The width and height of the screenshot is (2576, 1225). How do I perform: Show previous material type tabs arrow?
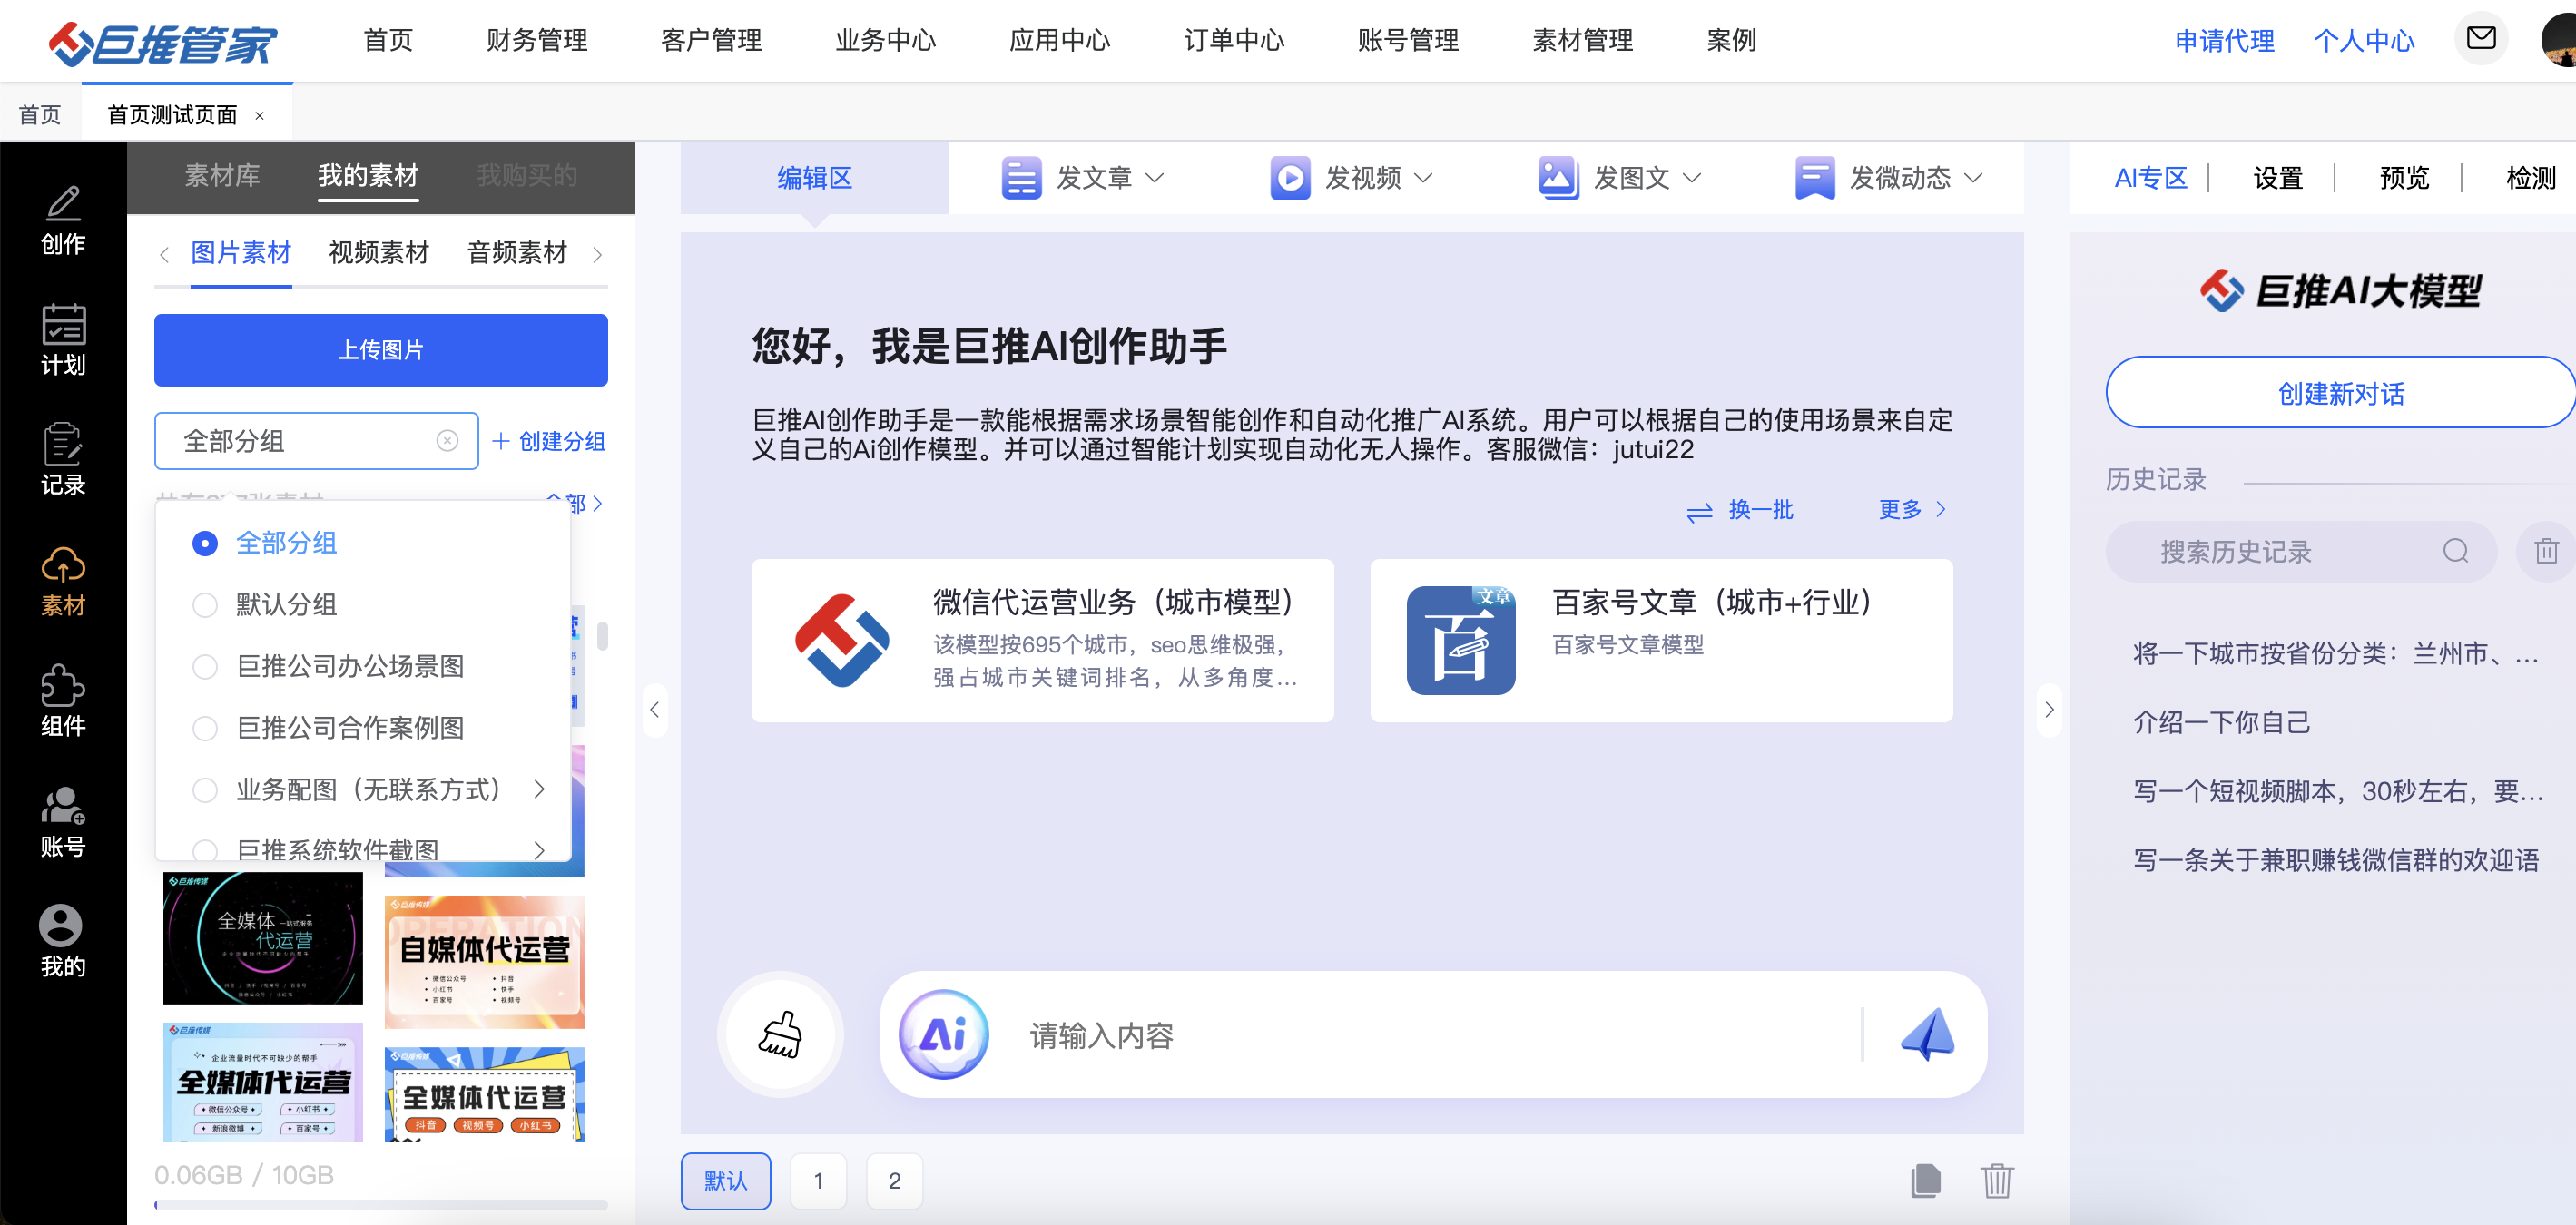pos(164,255)
